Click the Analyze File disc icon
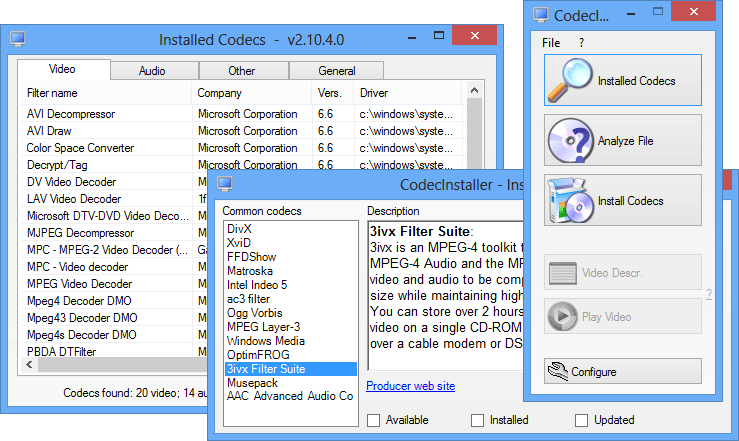Image resolution: width=739 pixels, height=441 pixels. click(571, 140)
